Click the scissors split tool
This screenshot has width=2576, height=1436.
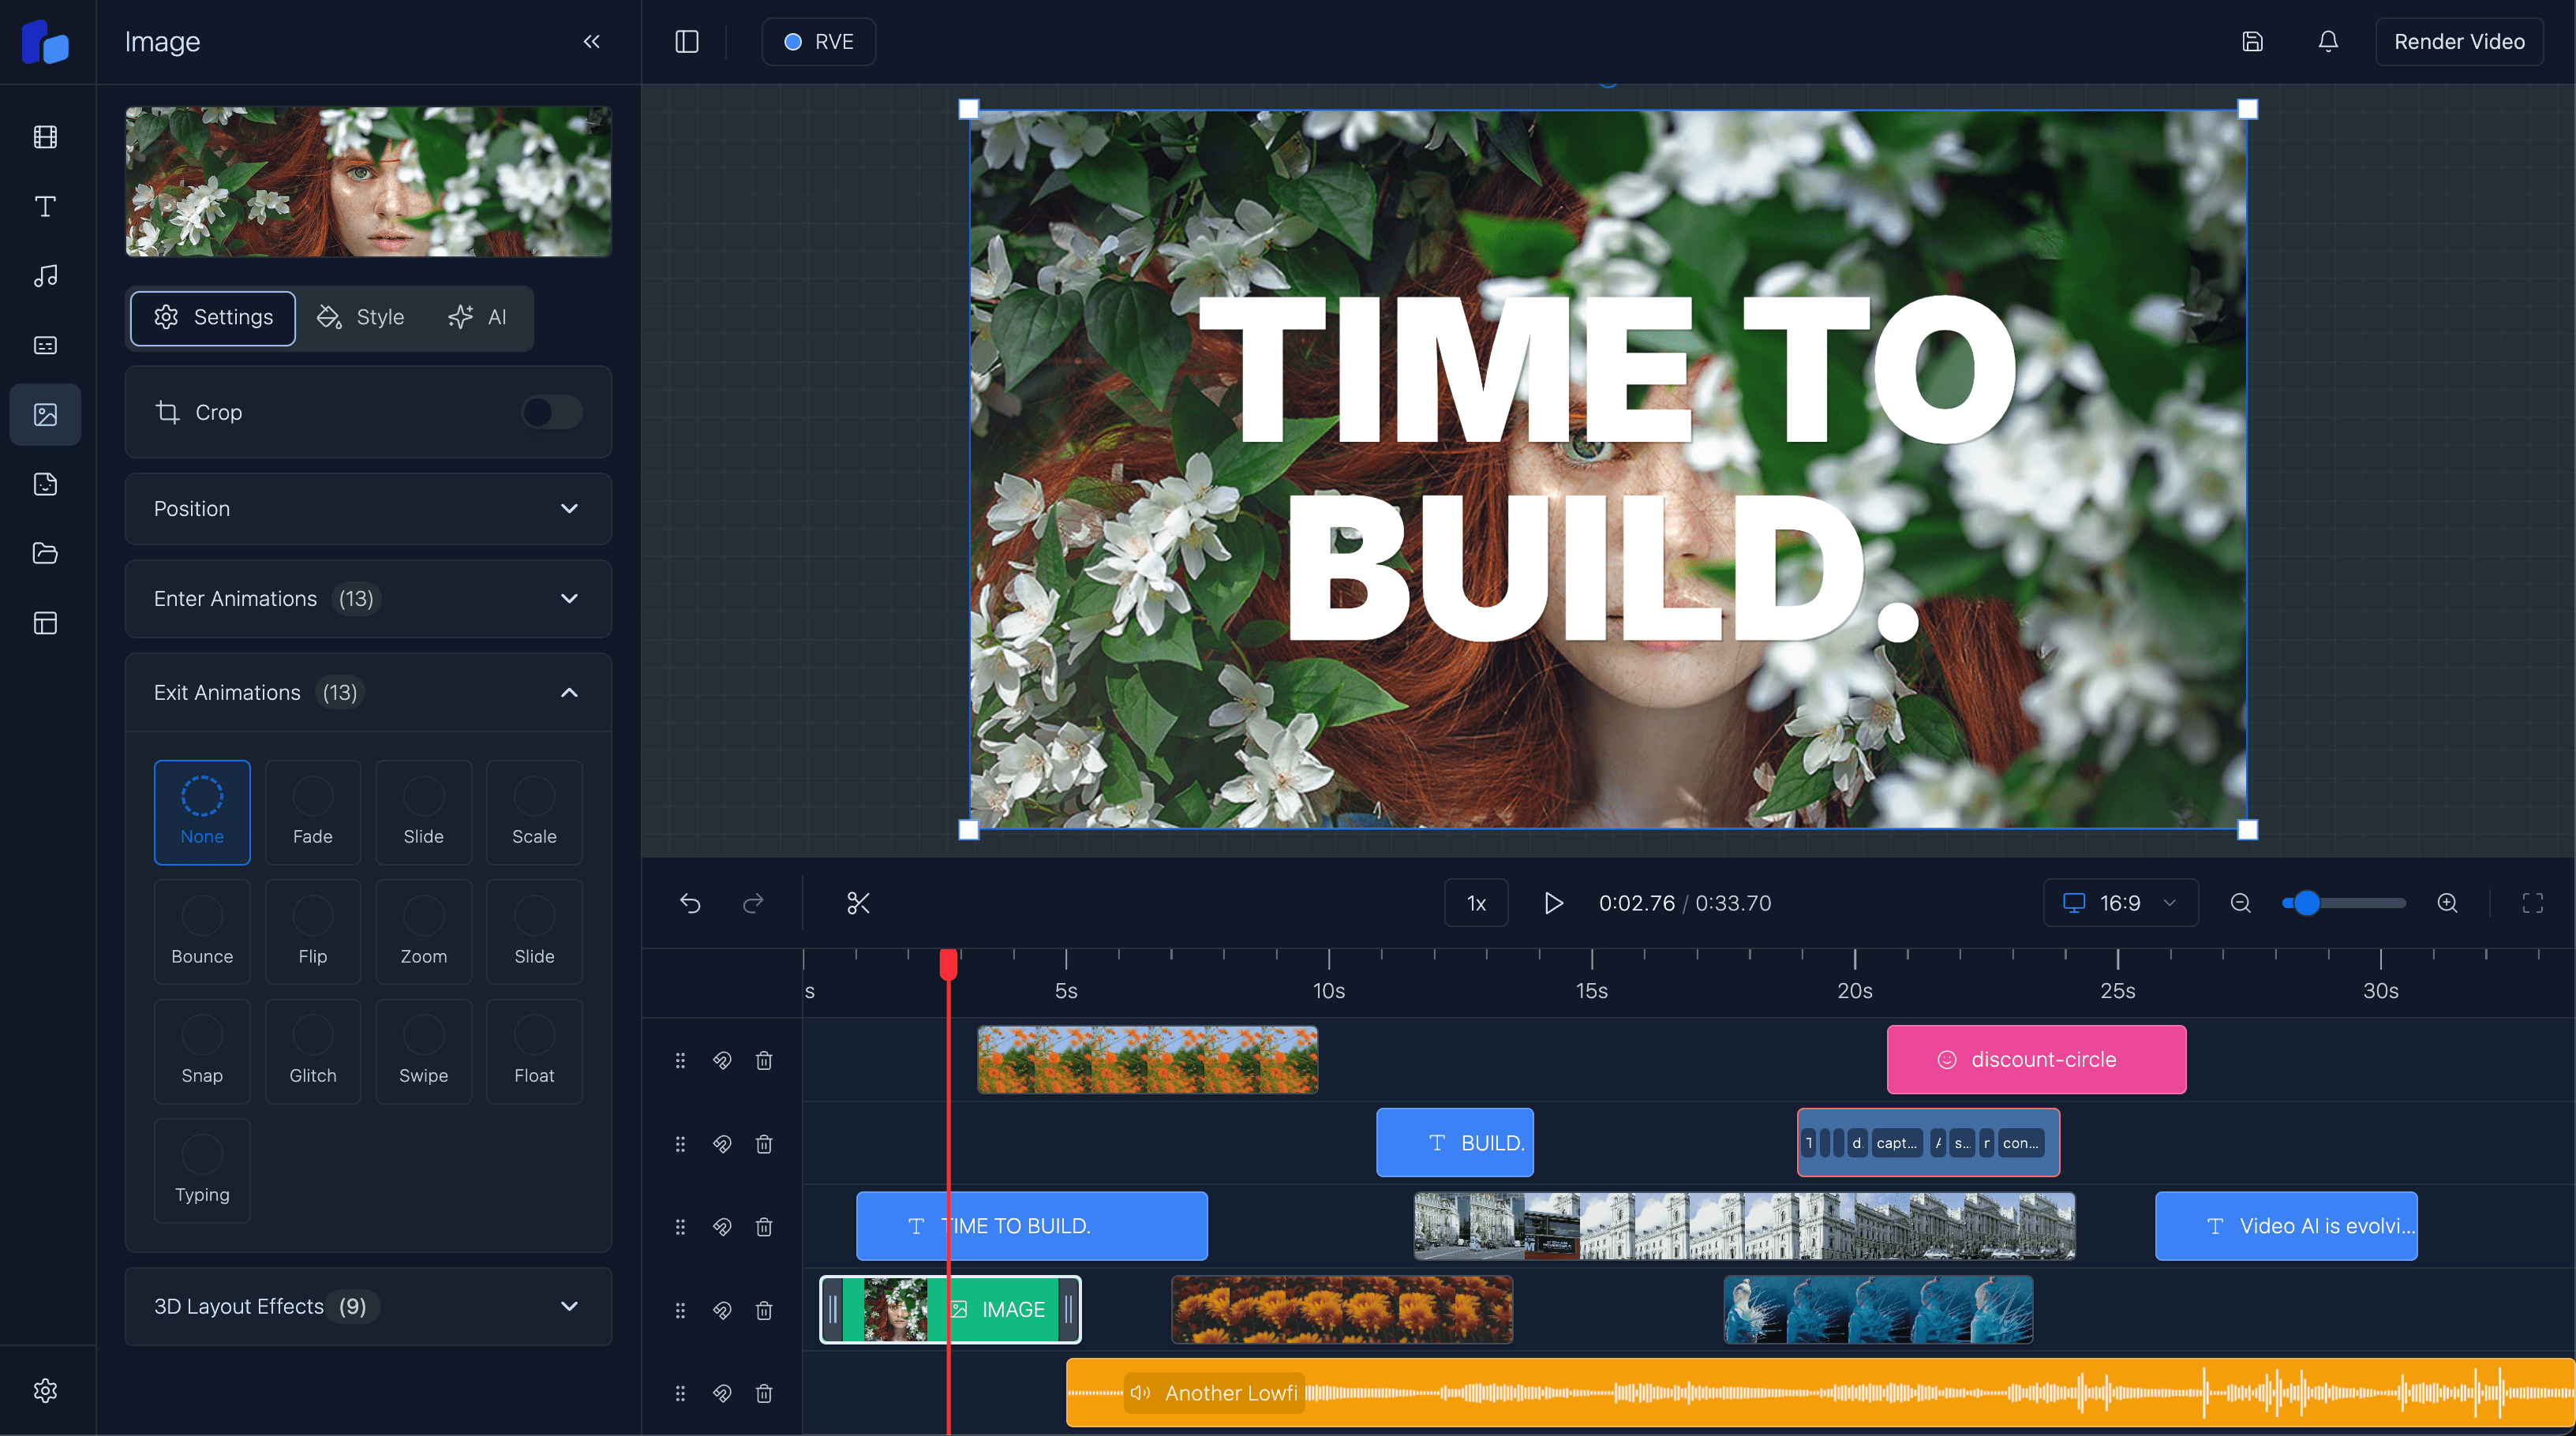coord(858,903)
